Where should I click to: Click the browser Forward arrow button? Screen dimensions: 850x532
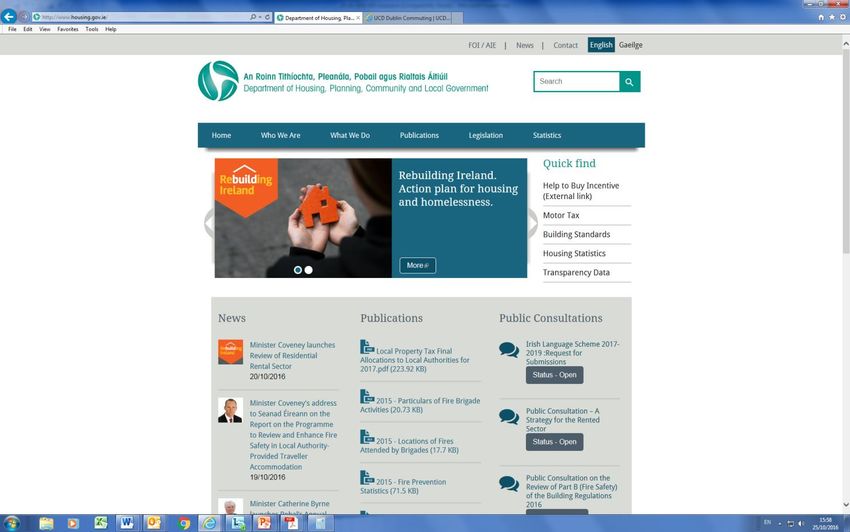click(x=23, y=17)
